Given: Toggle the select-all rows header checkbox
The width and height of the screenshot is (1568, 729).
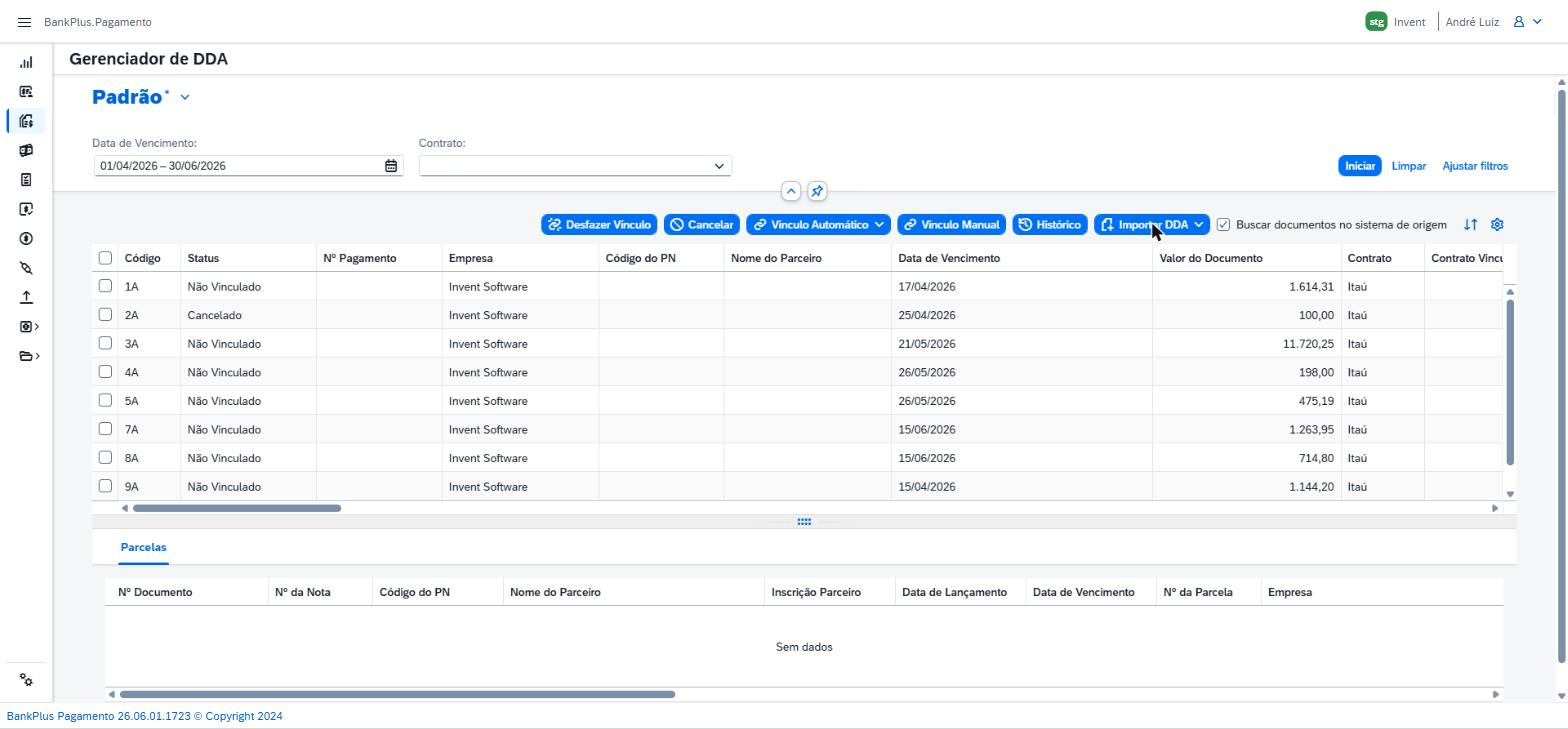Looking at the screenshot, I should tap(105, 258).
